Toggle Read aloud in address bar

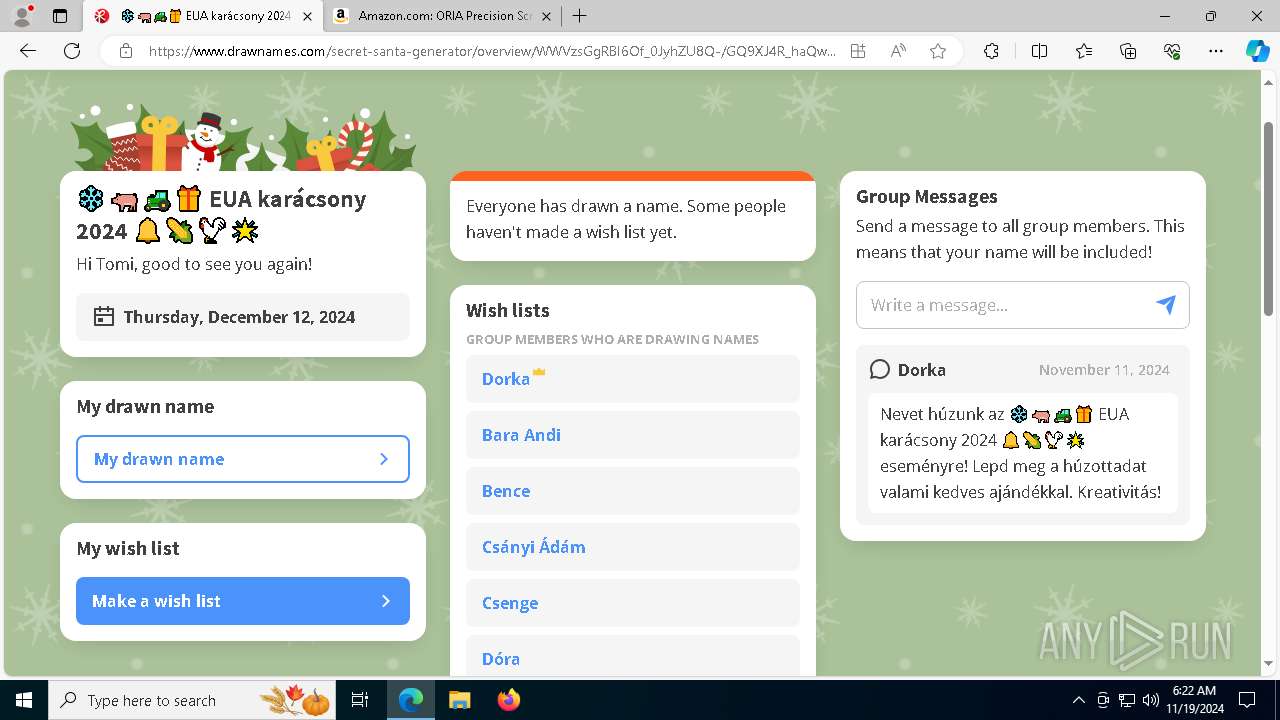coord(898,51)
